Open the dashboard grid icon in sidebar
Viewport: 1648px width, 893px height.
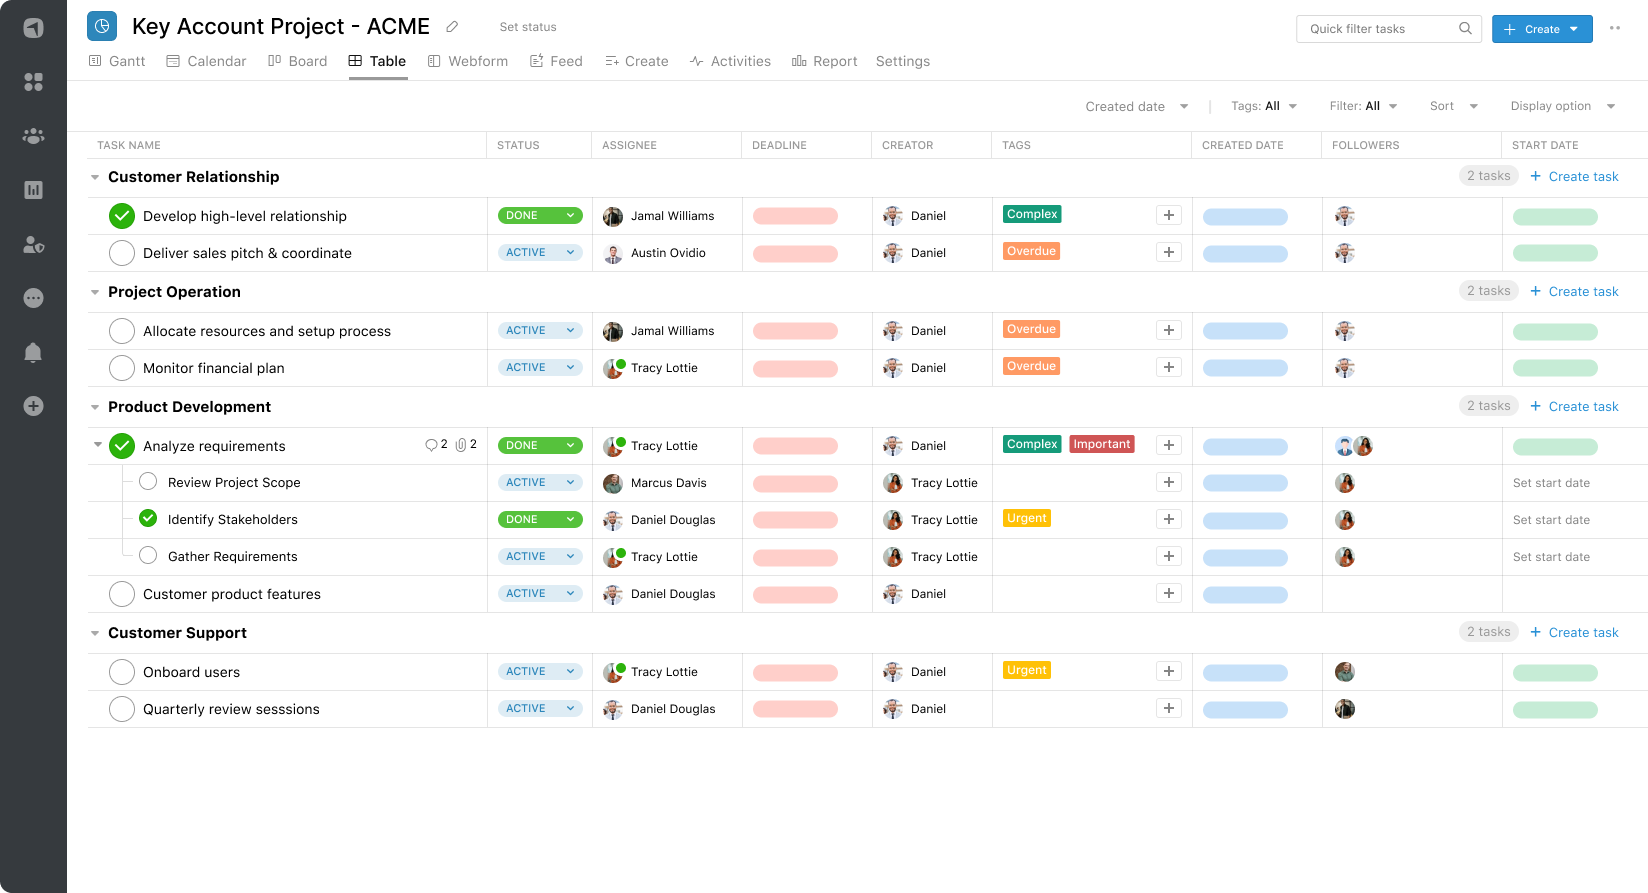(x=33, y=82)
